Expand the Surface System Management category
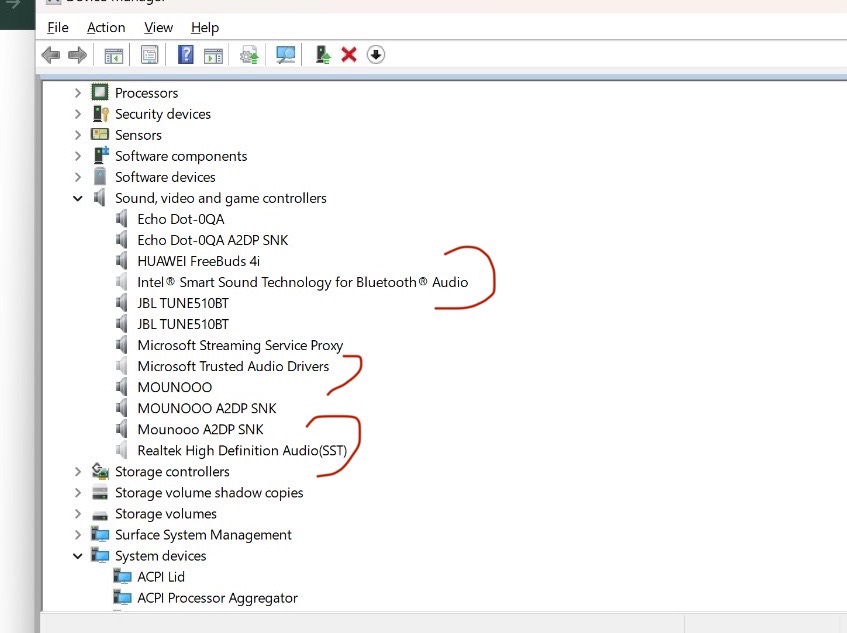This screenshot has width=847, height=633. point(78,535)
